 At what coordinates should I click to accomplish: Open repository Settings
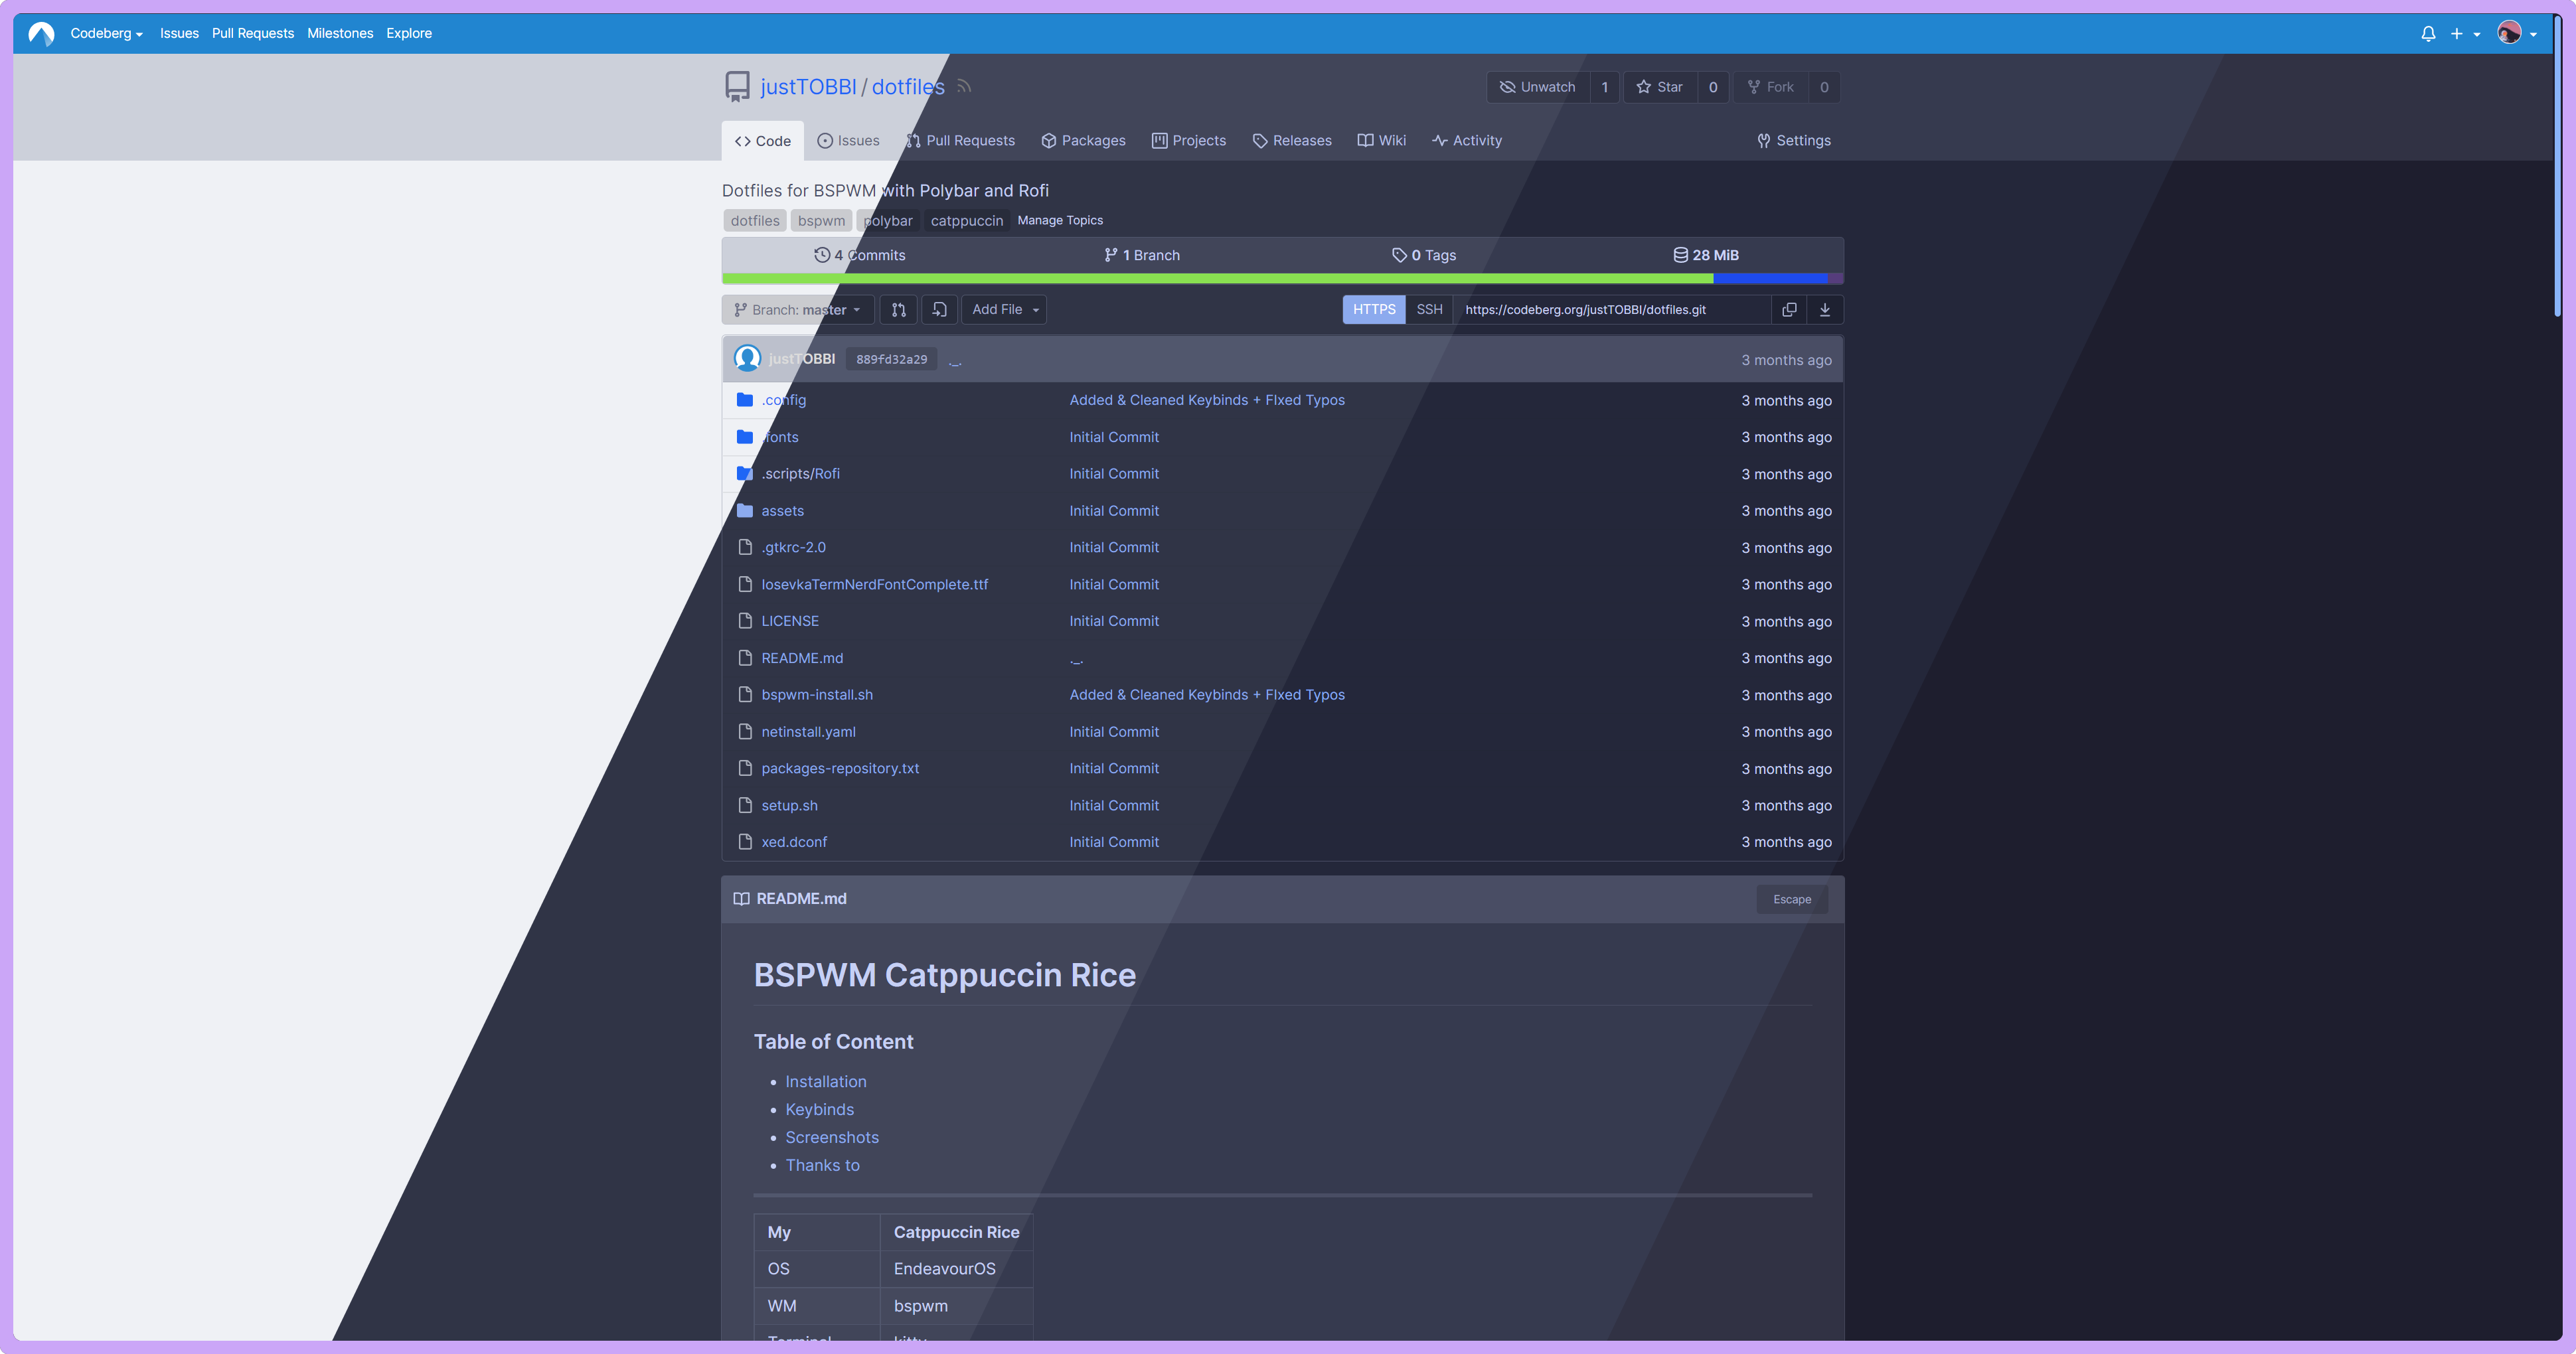click(1794, 141)
